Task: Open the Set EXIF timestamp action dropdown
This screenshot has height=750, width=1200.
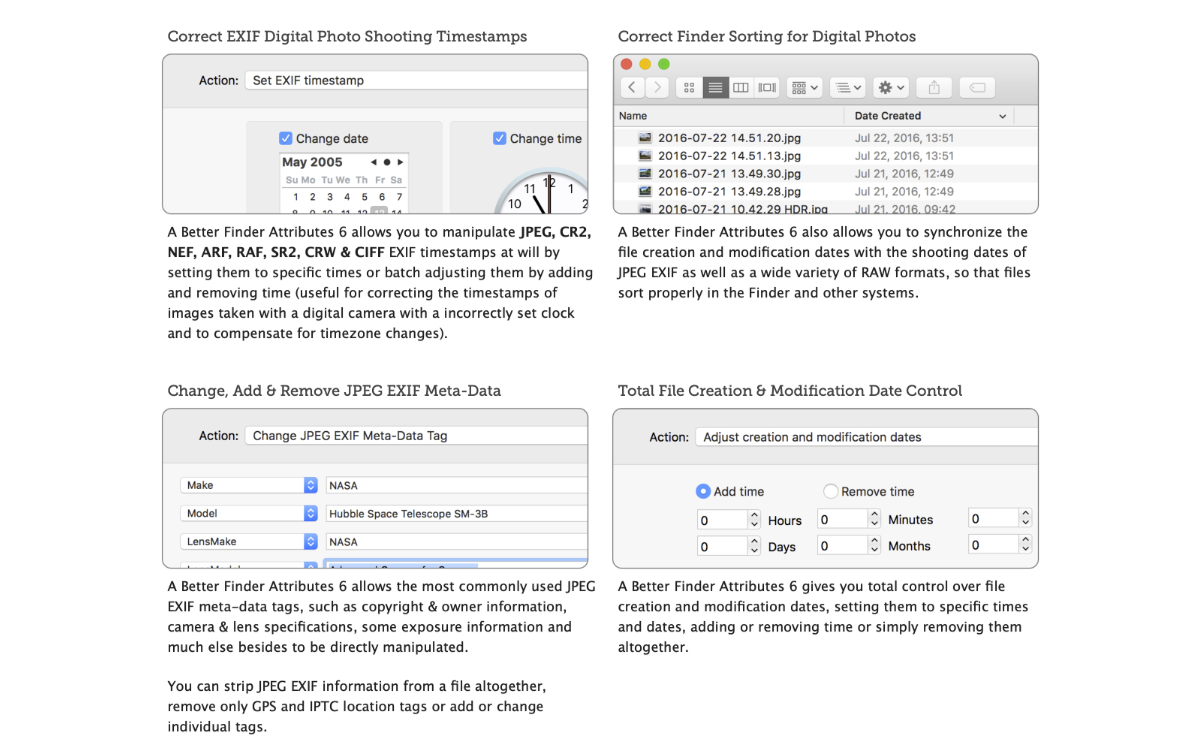Action: [416, 80]
